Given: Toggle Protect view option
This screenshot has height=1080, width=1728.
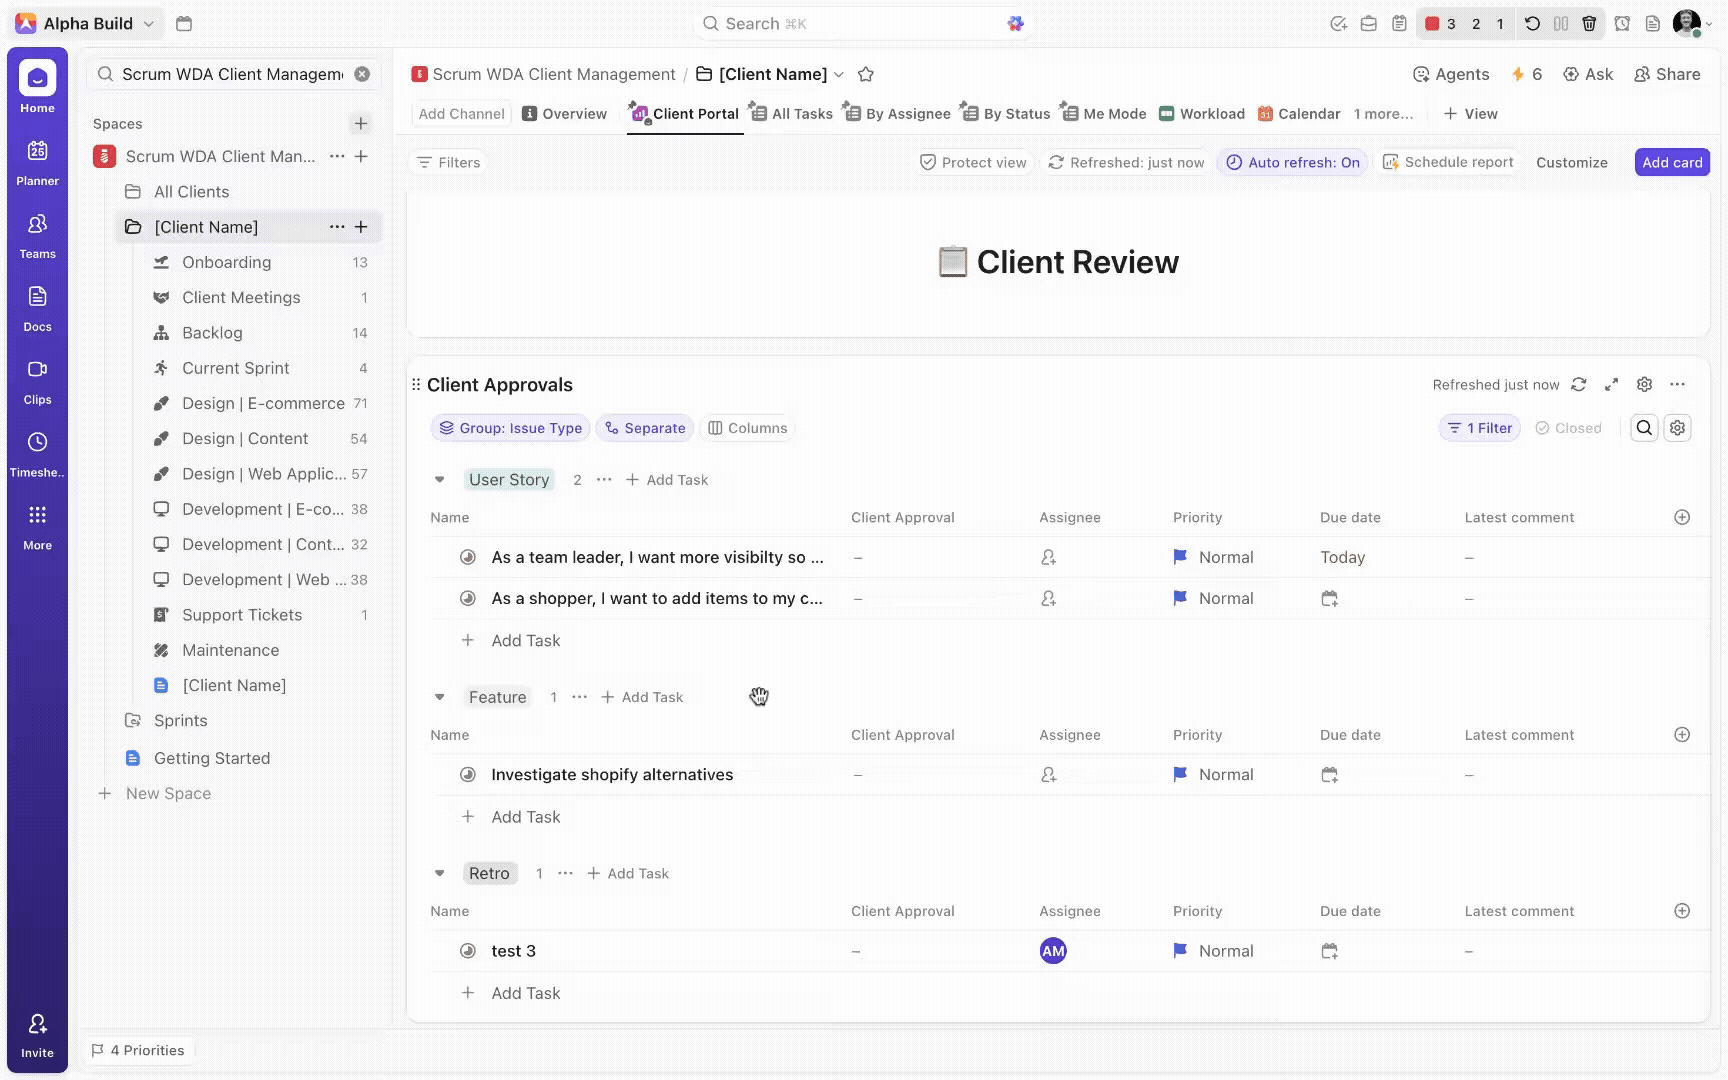Looking at the screenshot, I should click(972, 162).
